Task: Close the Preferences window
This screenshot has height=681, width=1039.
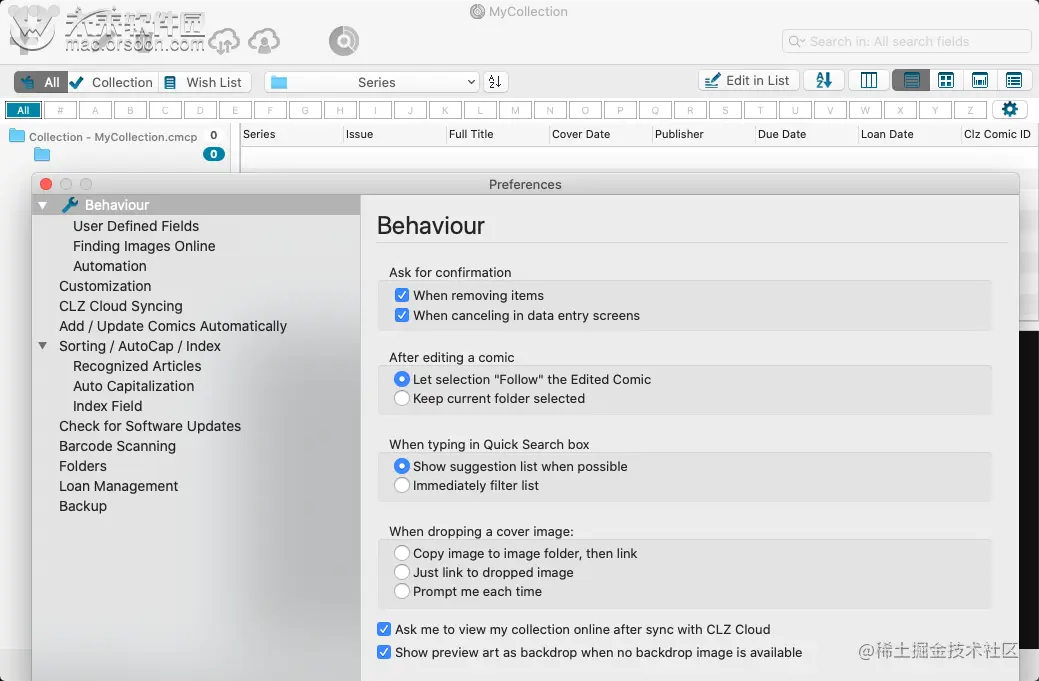Action: (x=46, y=184)
